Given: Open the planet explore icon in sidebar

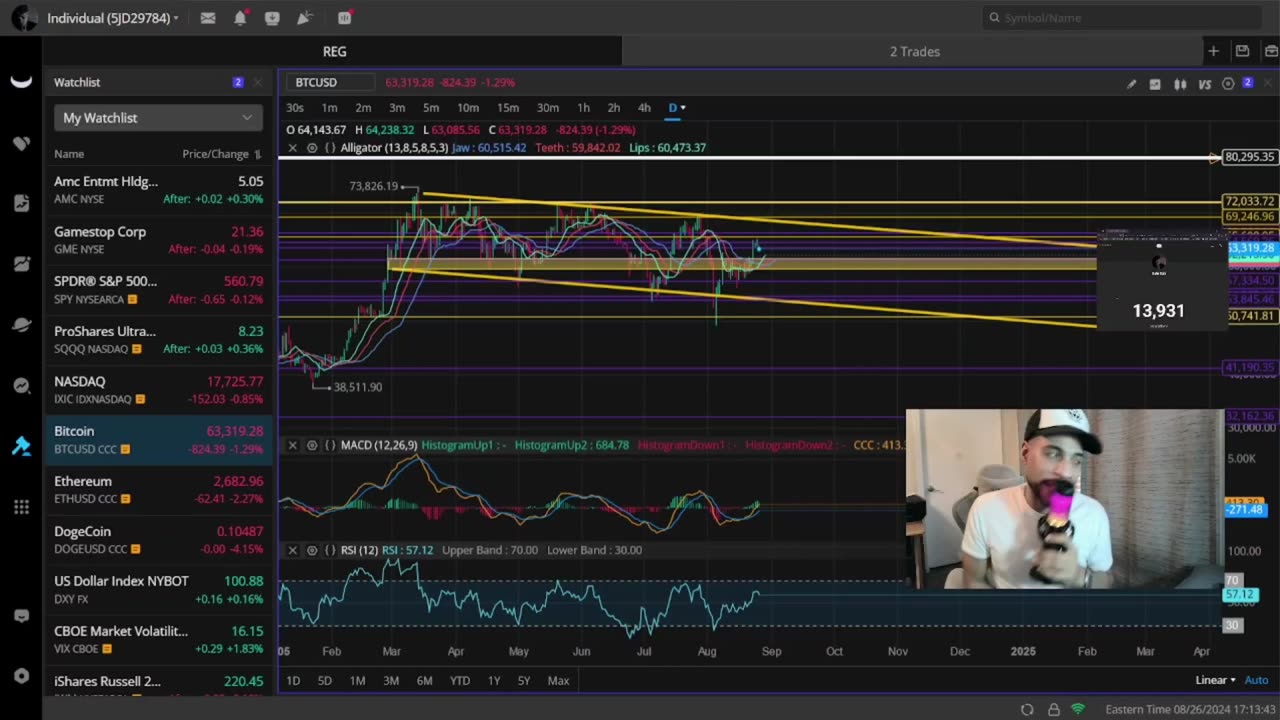Looking at the screenshot, I should 21,325.
